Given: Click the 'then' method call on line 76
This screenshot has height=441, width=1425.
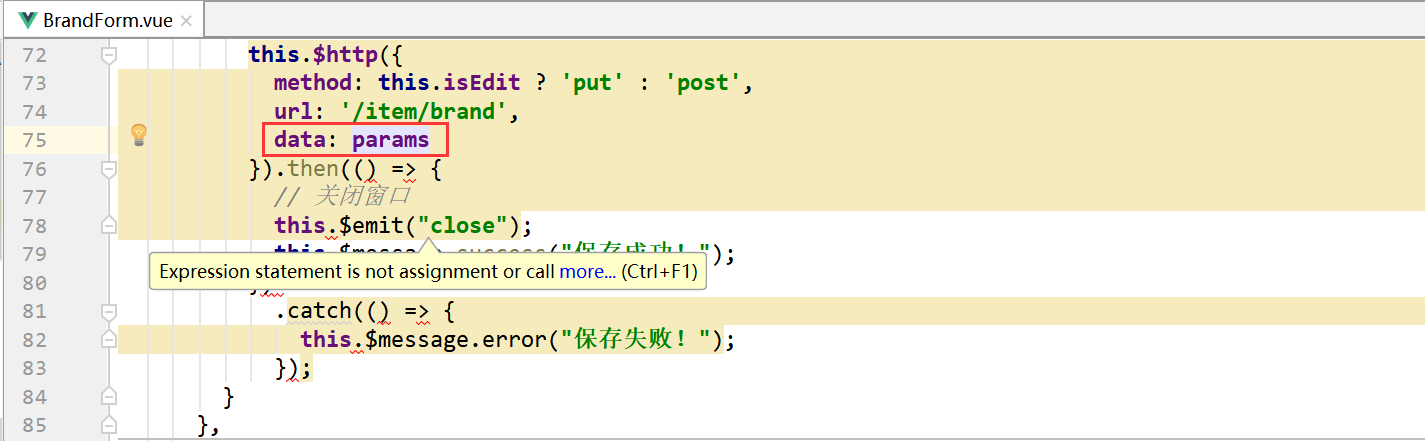Looking at the screenshot, I should (x=313, y=168).
